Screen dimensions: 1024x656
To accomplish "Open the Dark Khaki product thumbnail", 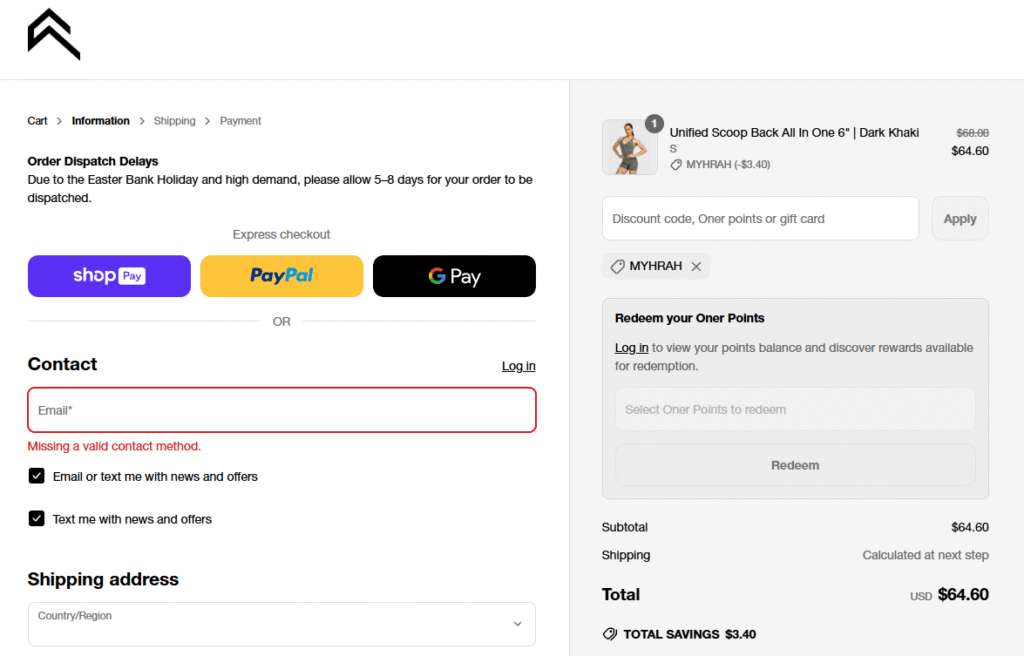I will point(630,148).
